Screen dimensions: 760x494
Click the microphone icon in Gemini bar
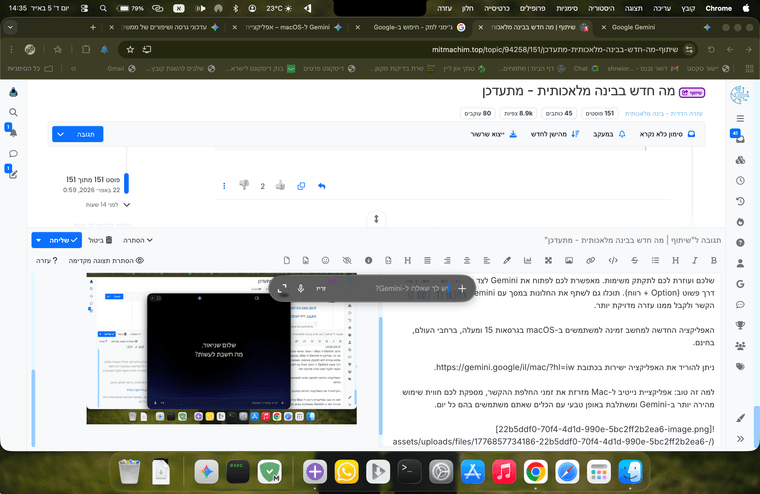(301, 288)
